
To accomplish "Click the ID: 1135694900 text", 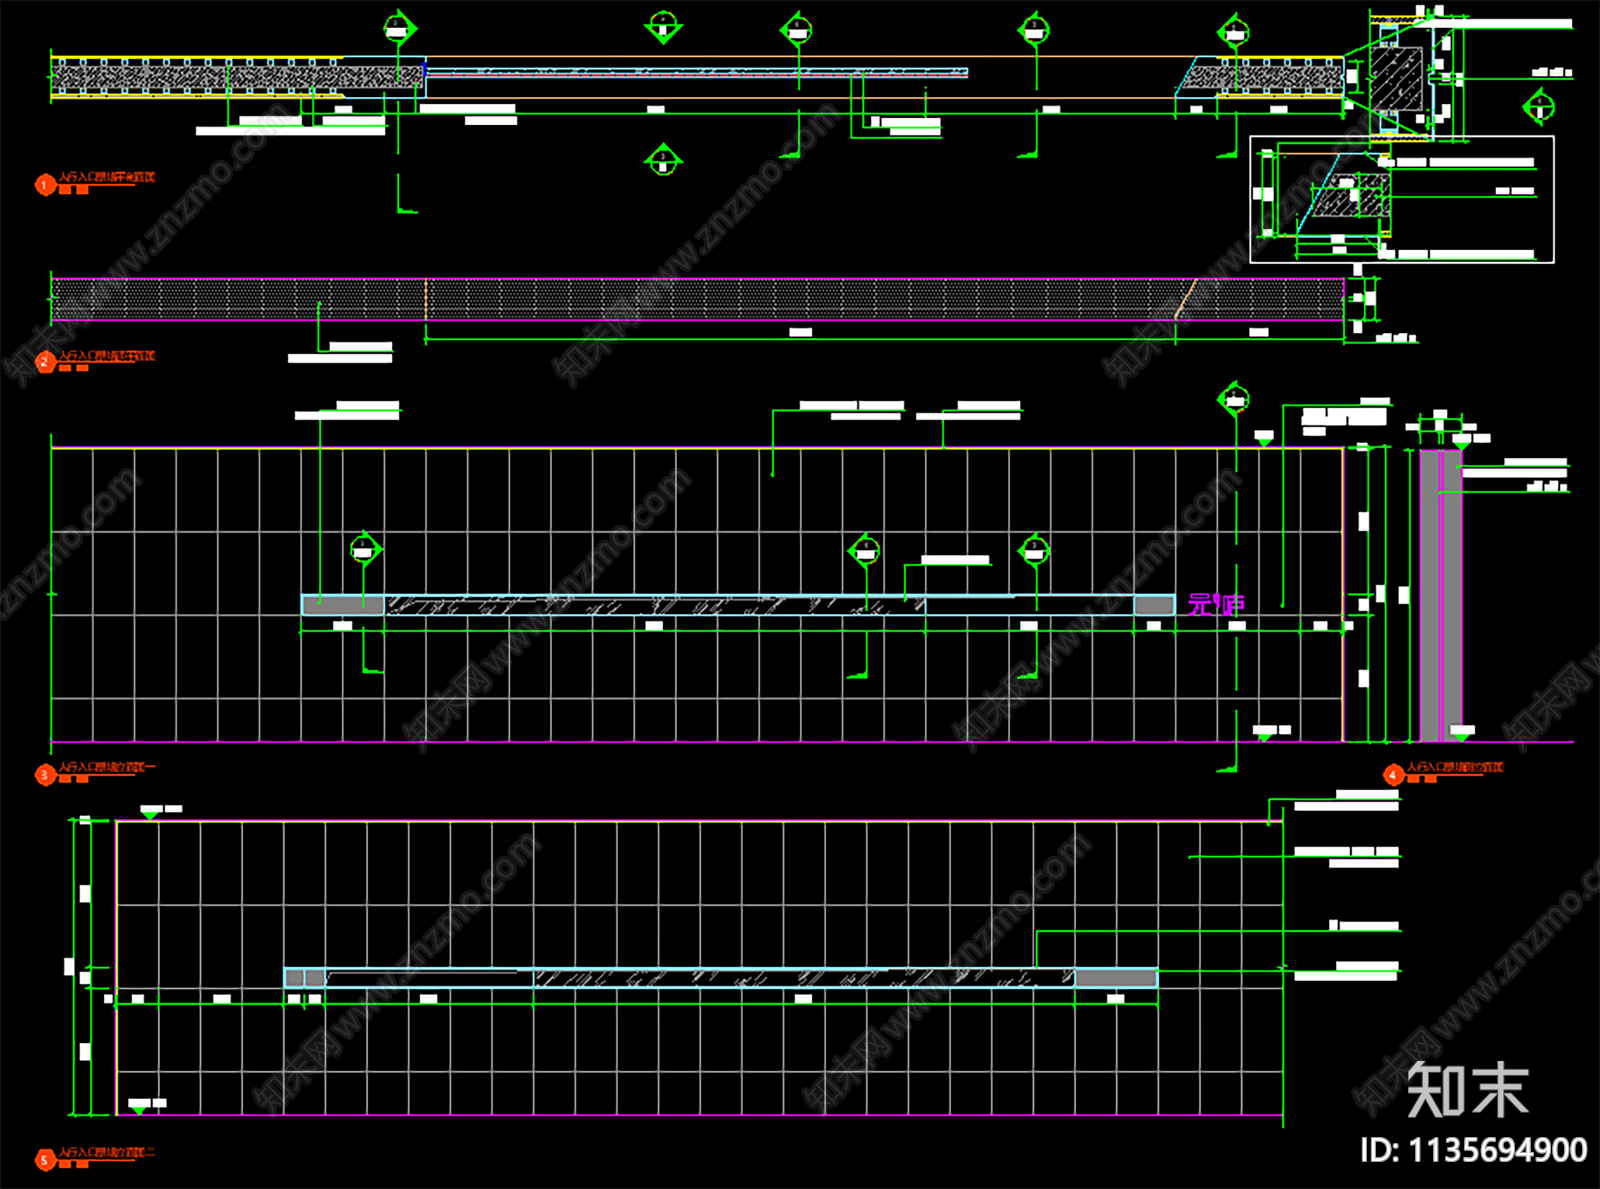I will 1473,1150.
